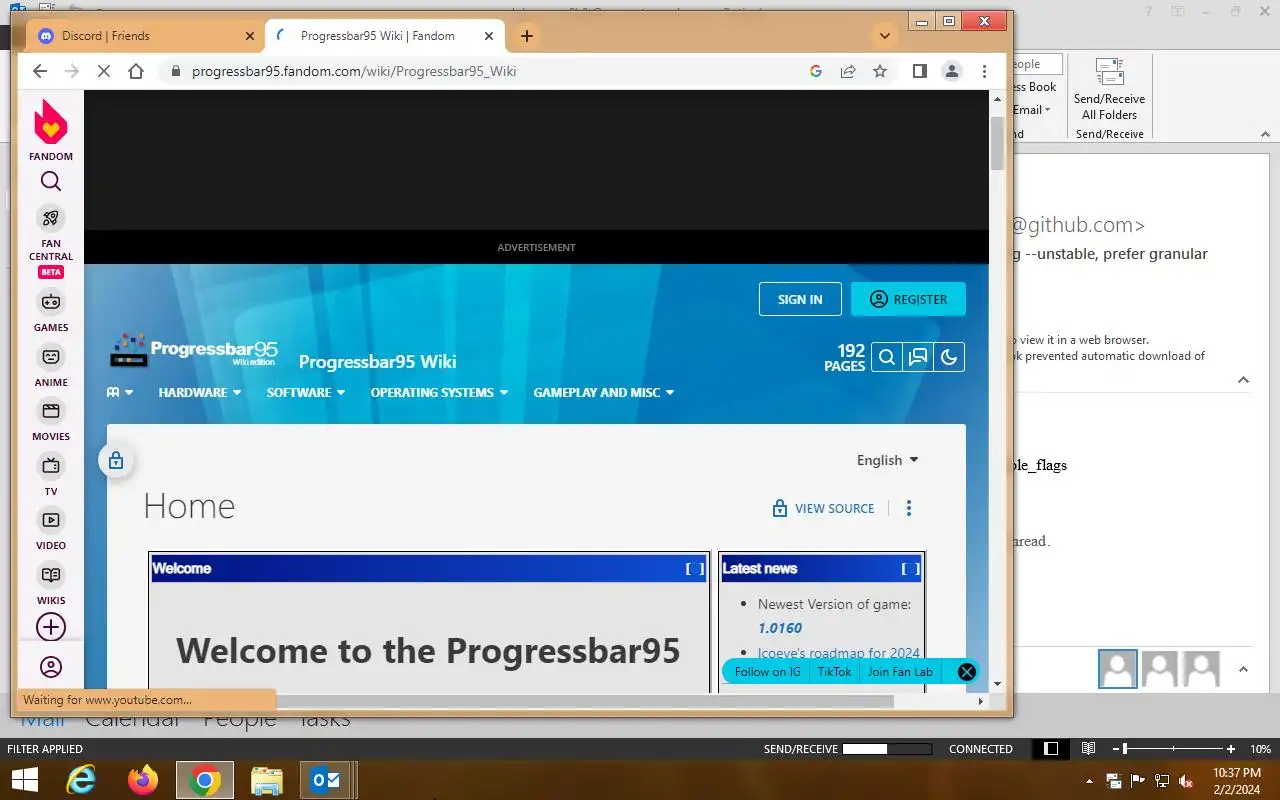Expand the GAMEPLAY AND MISC menu
This screenshot has width=1280, height=800.
(604, 392)
